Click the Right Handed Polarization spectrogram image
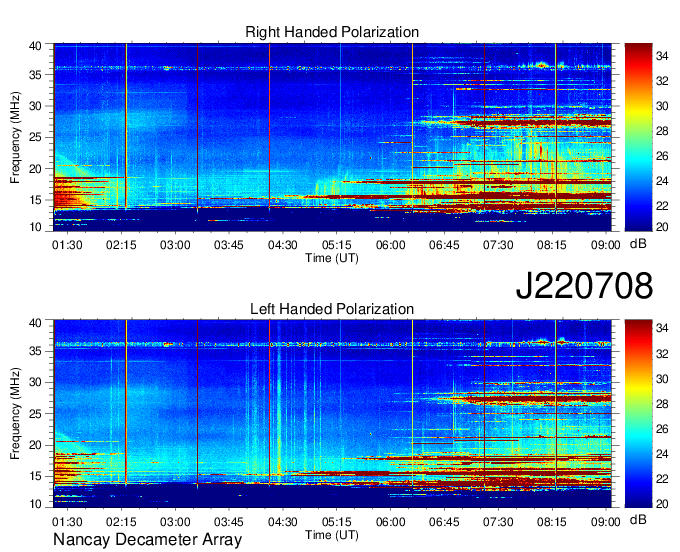 (332, 137)
